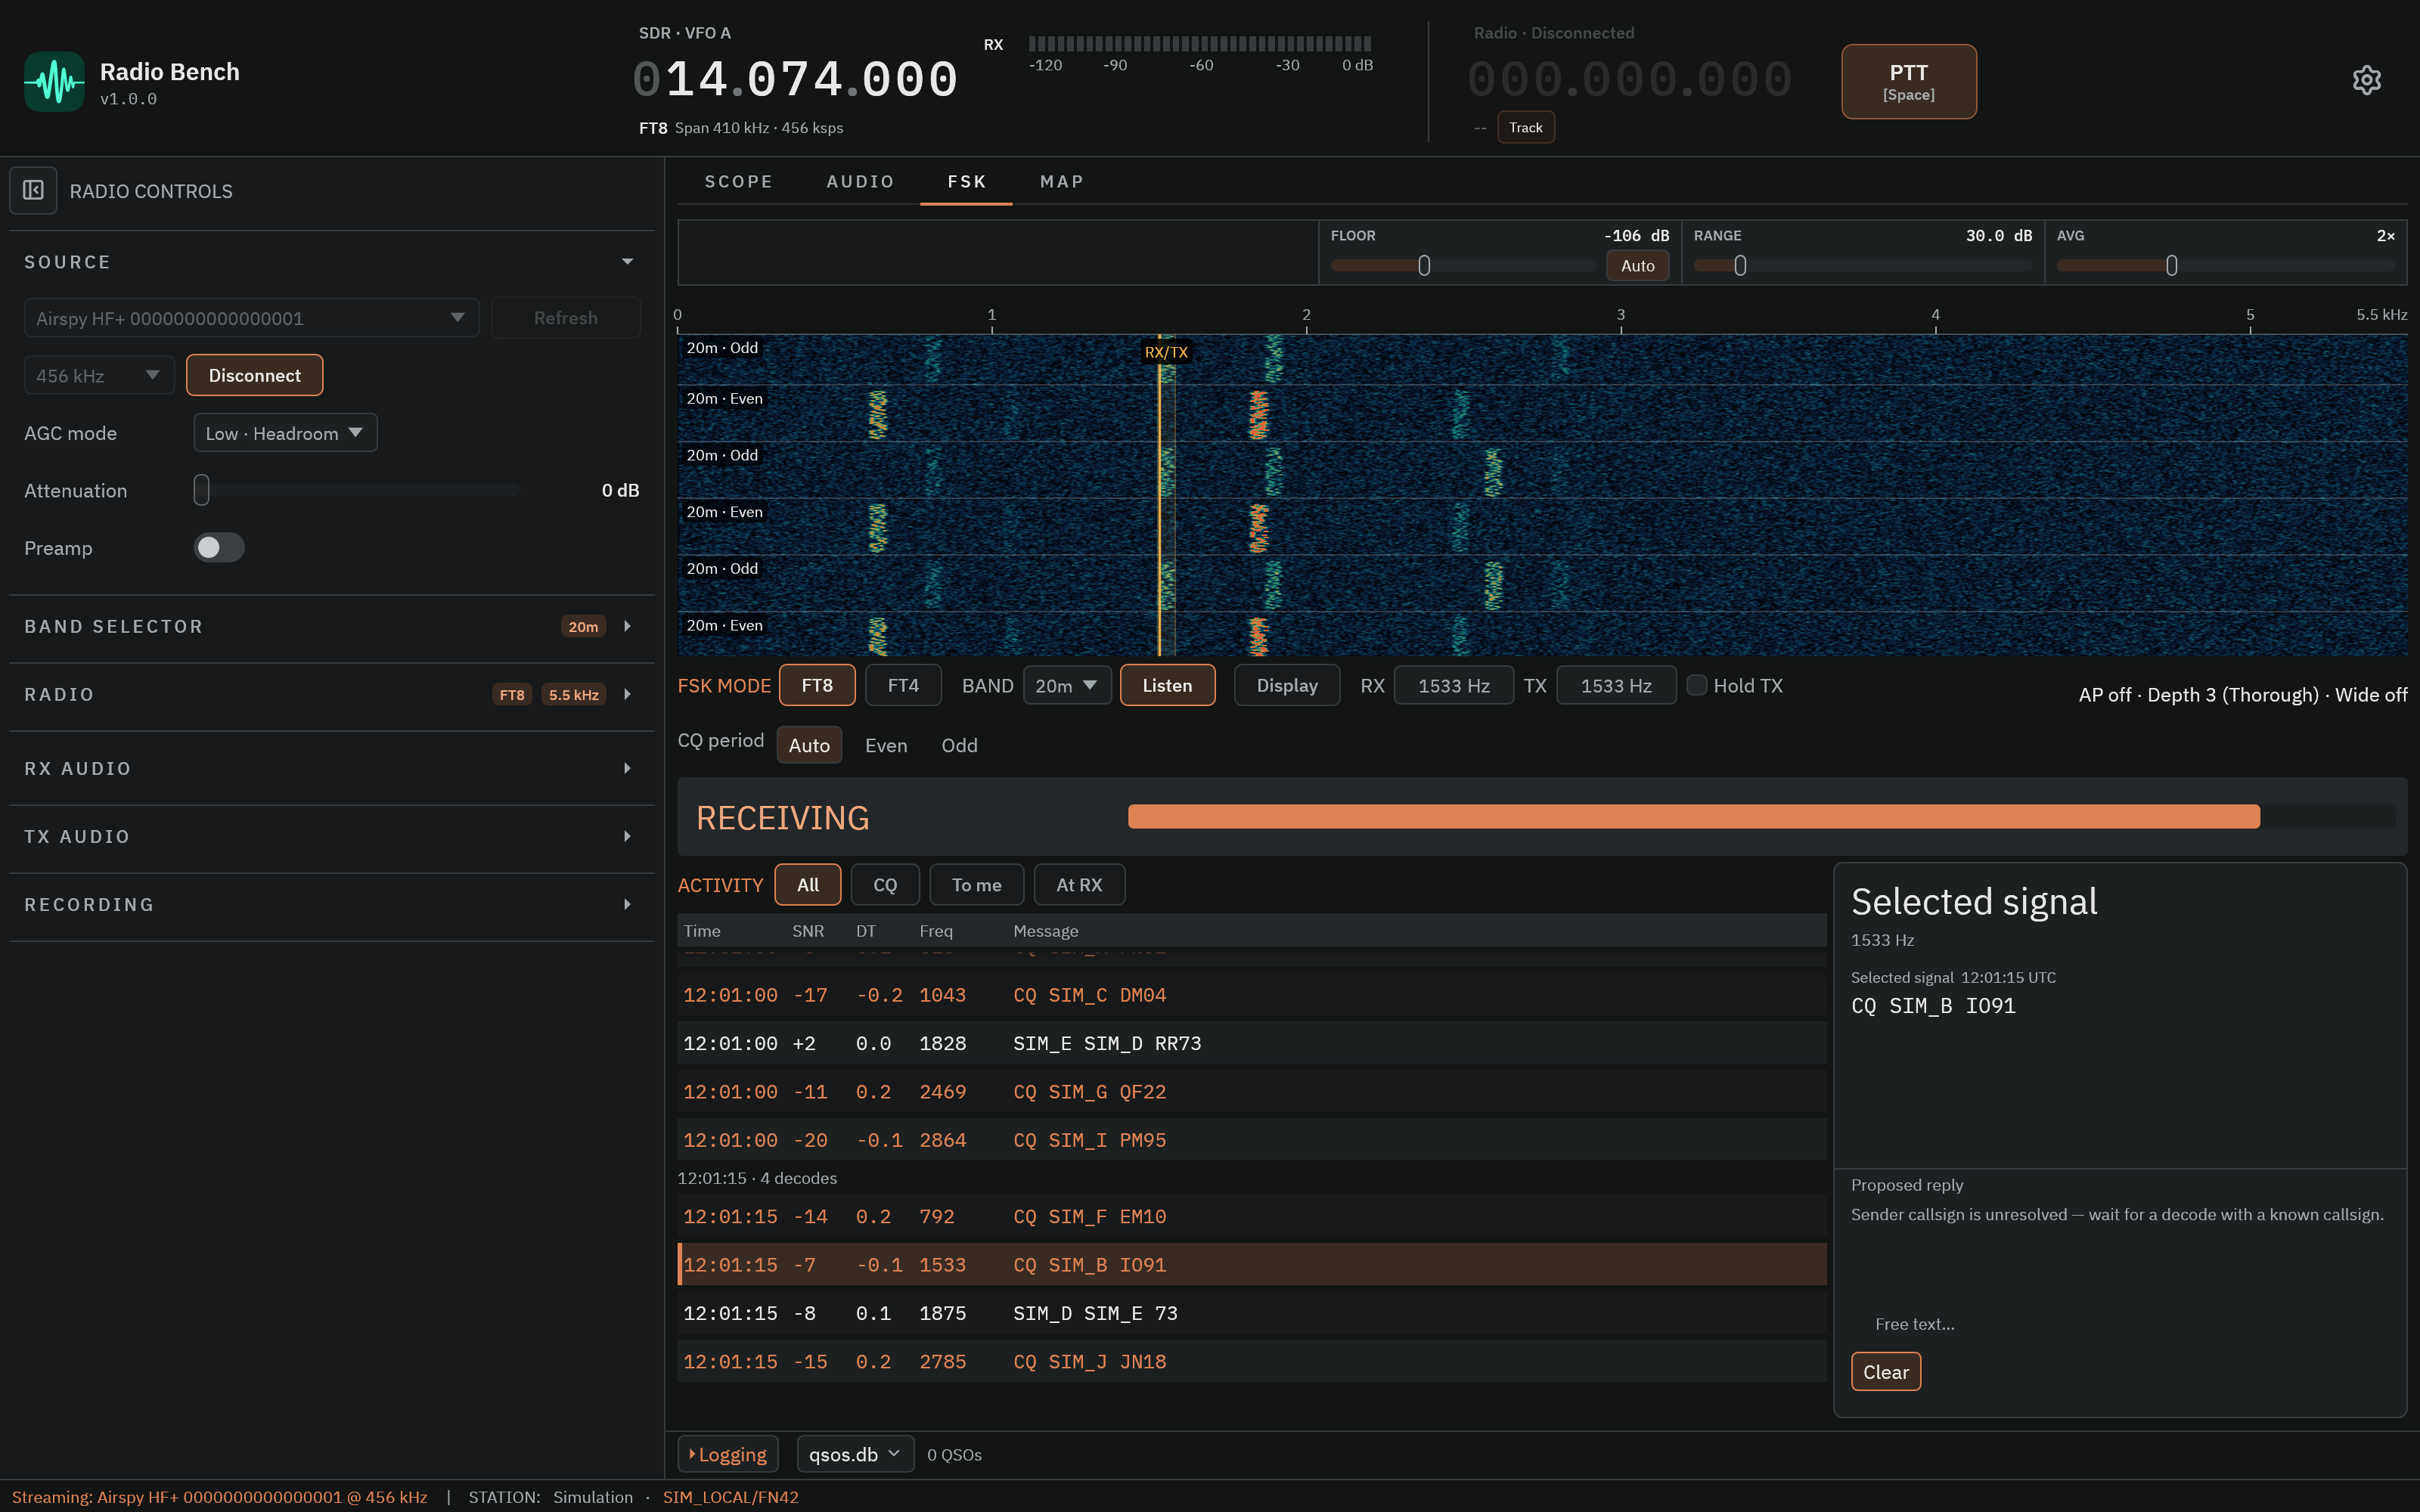Click the Radio Bench waveform logo

tap(54, 81)
